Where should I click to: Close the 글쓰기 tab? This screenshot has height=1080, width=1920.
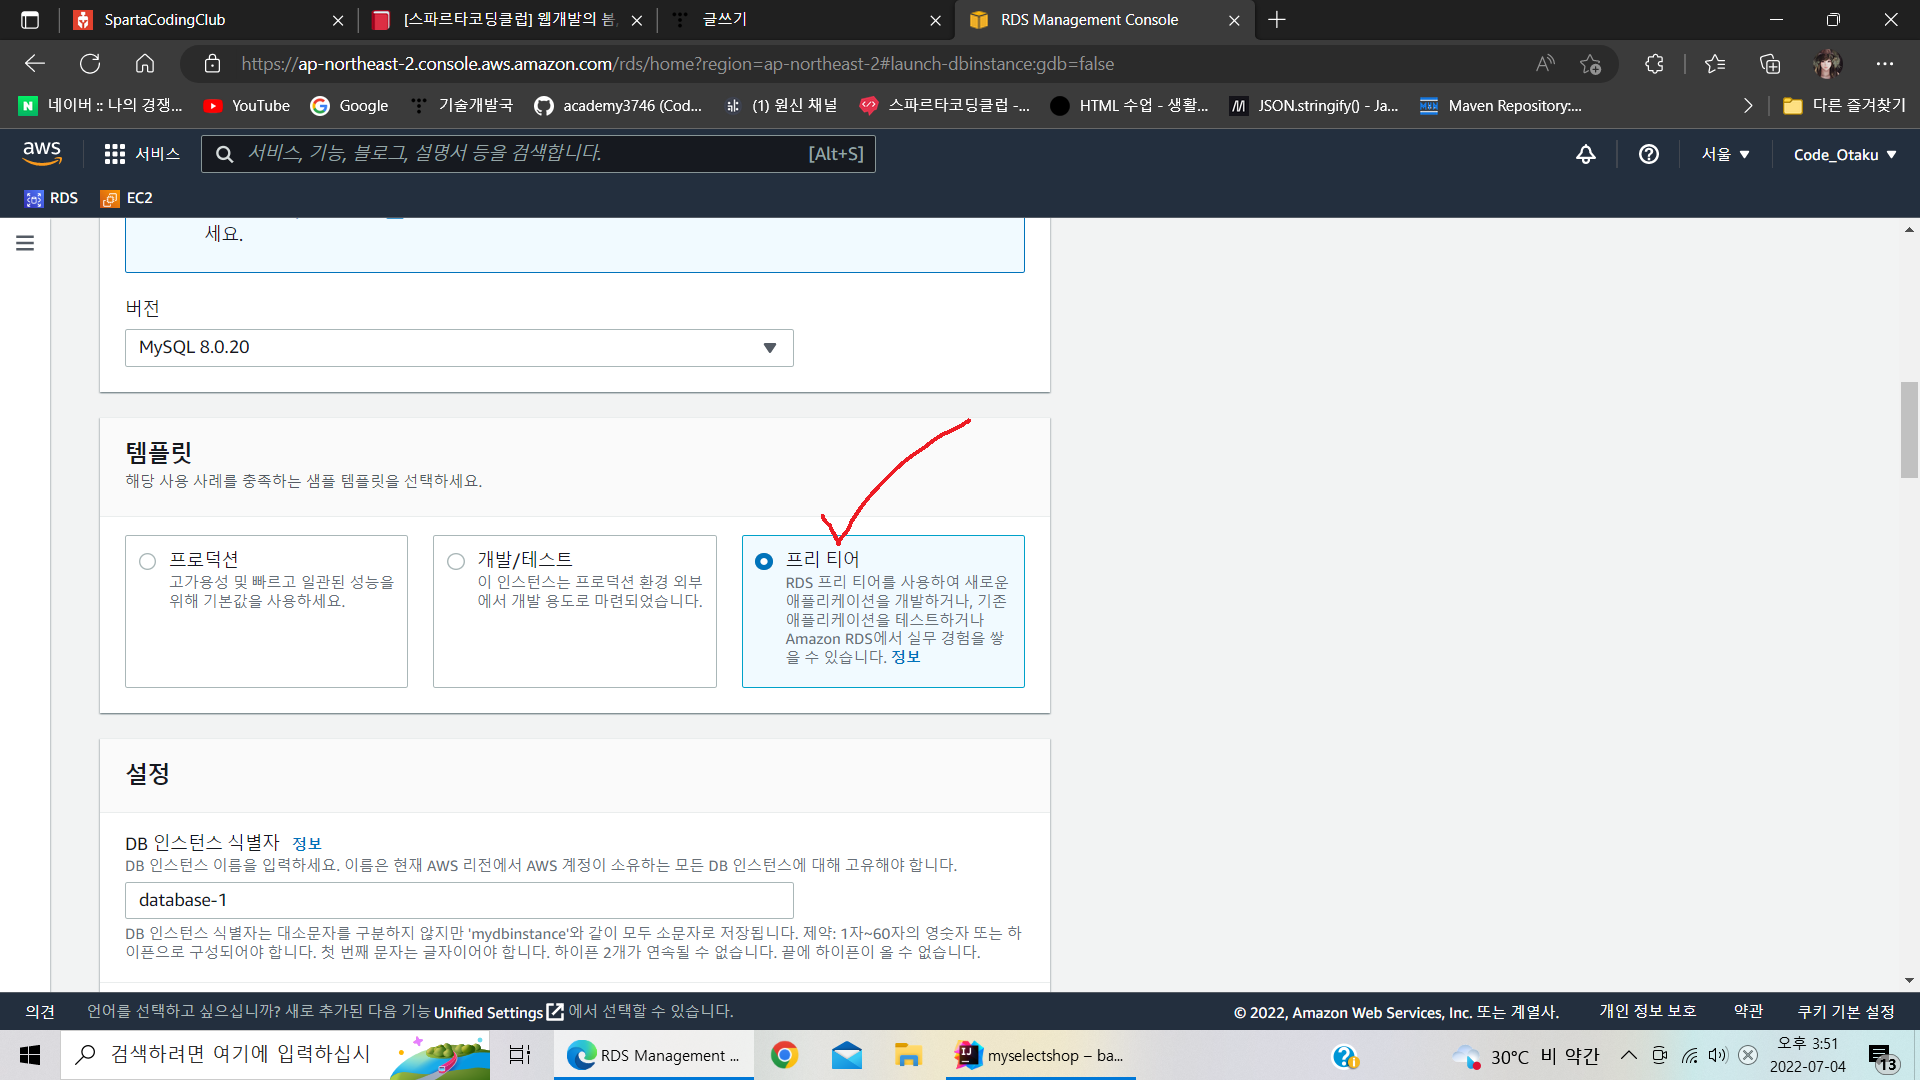pos(935,20)
